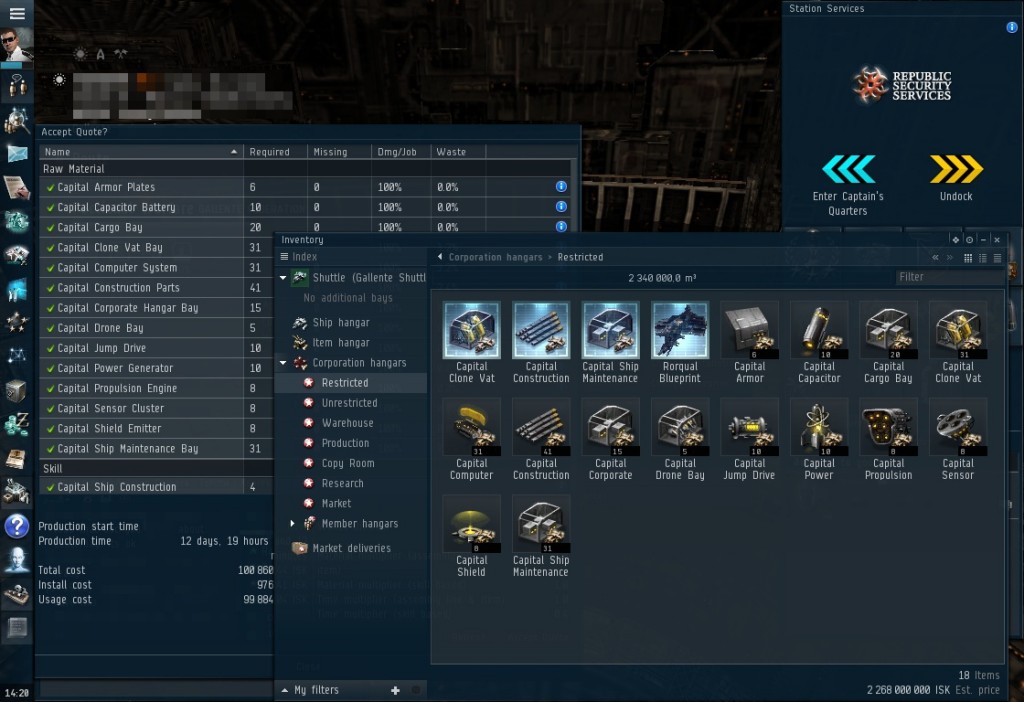
Task: Select the Capital Jump Drive item
Action: point(749,439)
